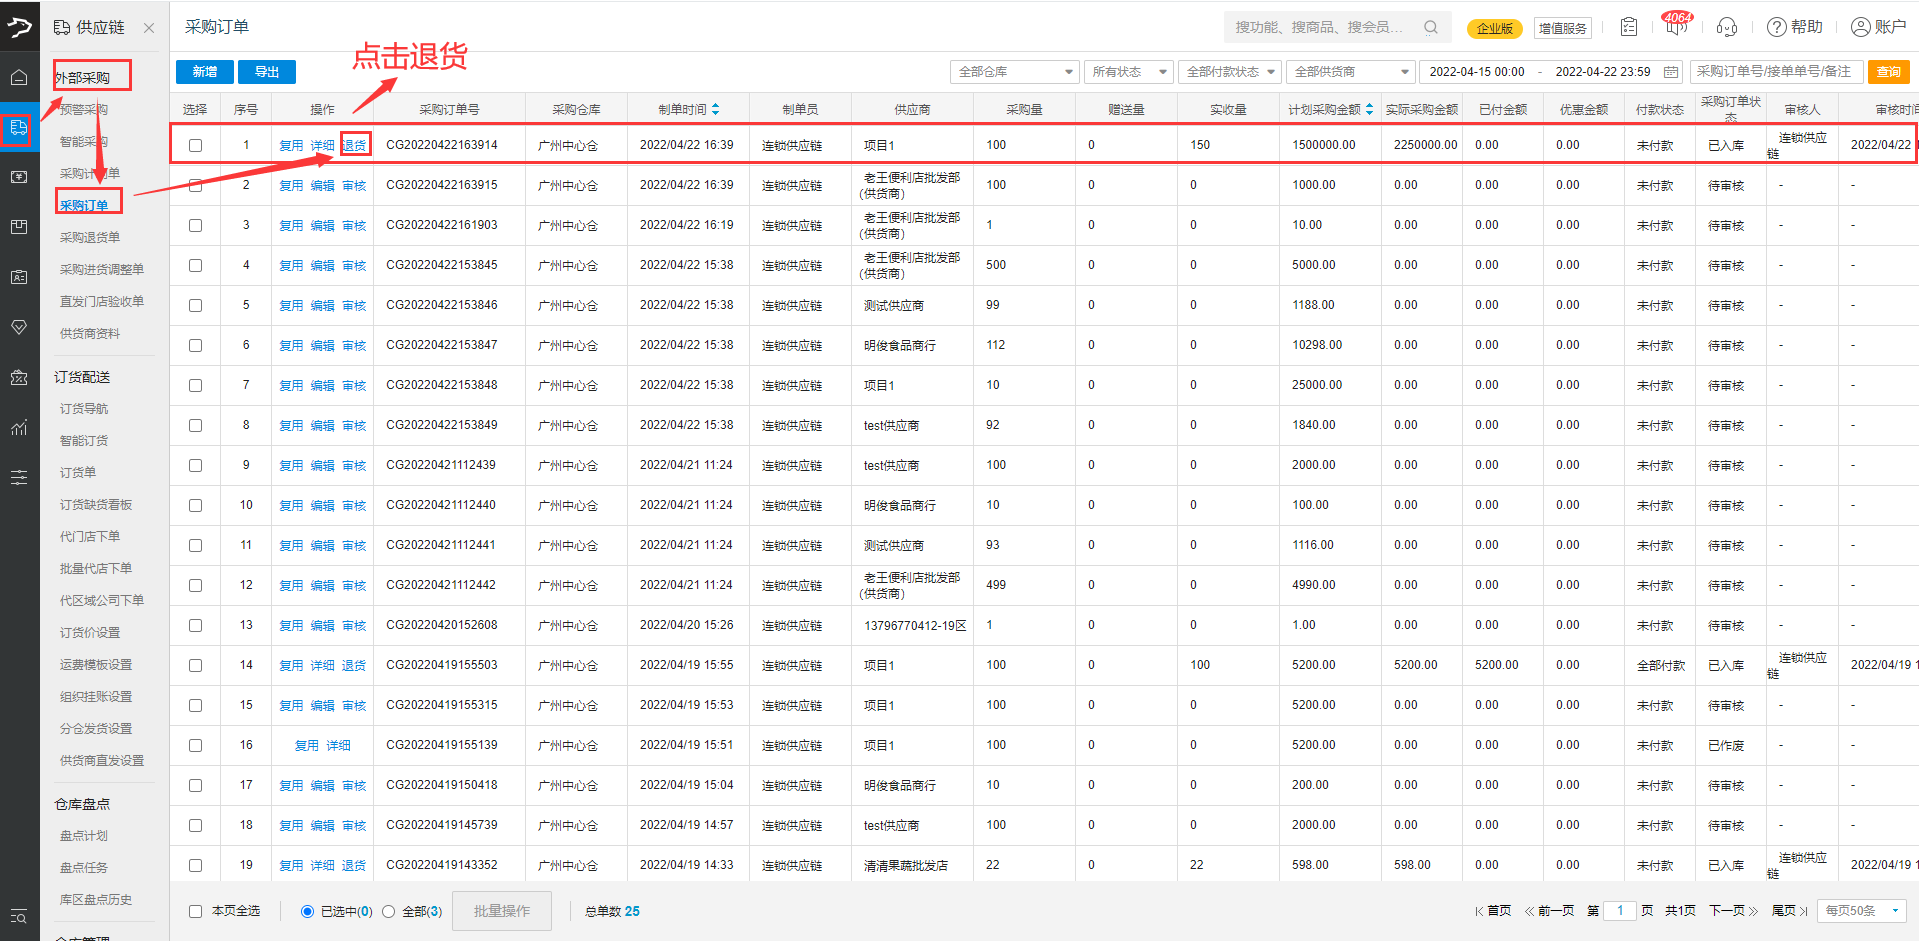Go to last page with 尾页 arrow
The width and height of the screenshot is (1919, 941).
1789,911
